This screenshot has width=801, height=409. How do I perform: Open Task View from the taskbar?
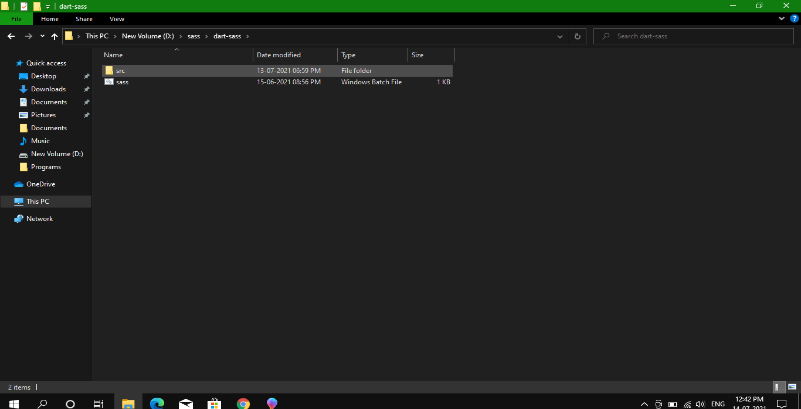99,403
